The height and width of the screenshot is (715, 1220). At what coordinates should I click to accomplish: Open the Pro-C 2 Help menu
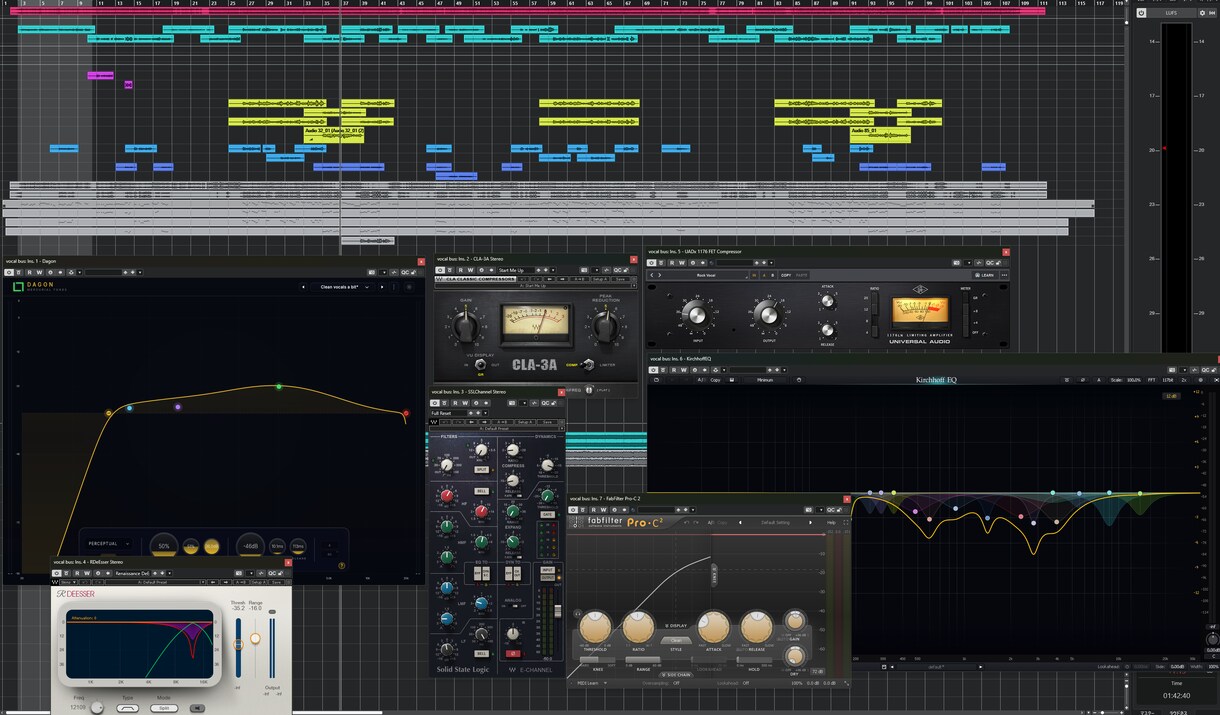(x=832, y=522)
